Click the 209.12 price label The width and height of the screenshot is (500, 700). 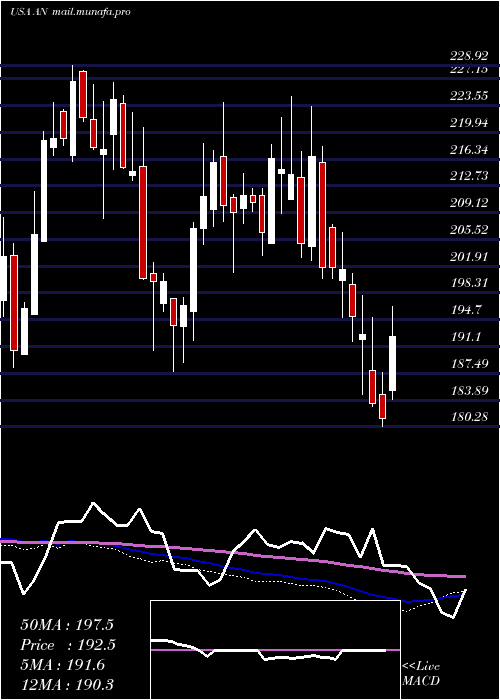[x=469, y=203]
